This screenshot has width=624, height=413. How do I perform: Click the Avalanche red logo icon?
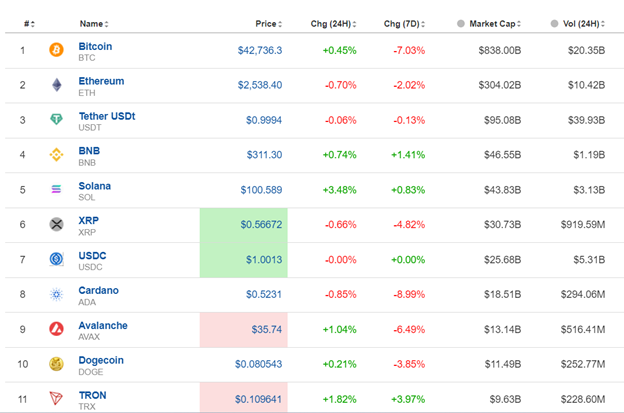56,329
